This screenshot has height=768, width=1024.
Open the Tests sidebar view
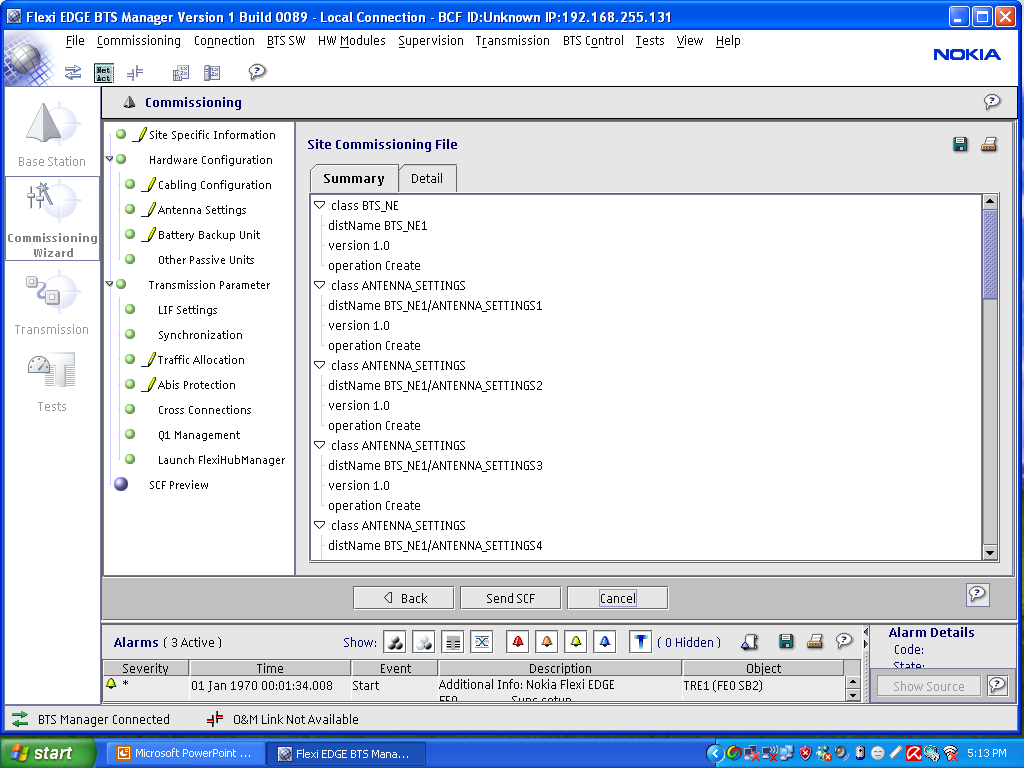pos(52,382)
